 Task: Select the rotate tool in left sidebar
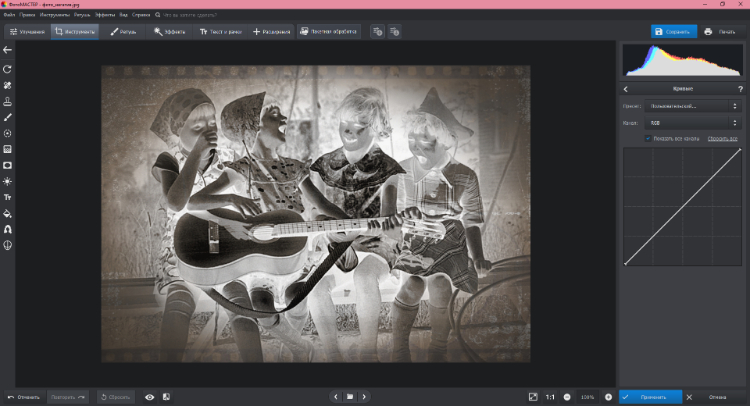point(8,69)
